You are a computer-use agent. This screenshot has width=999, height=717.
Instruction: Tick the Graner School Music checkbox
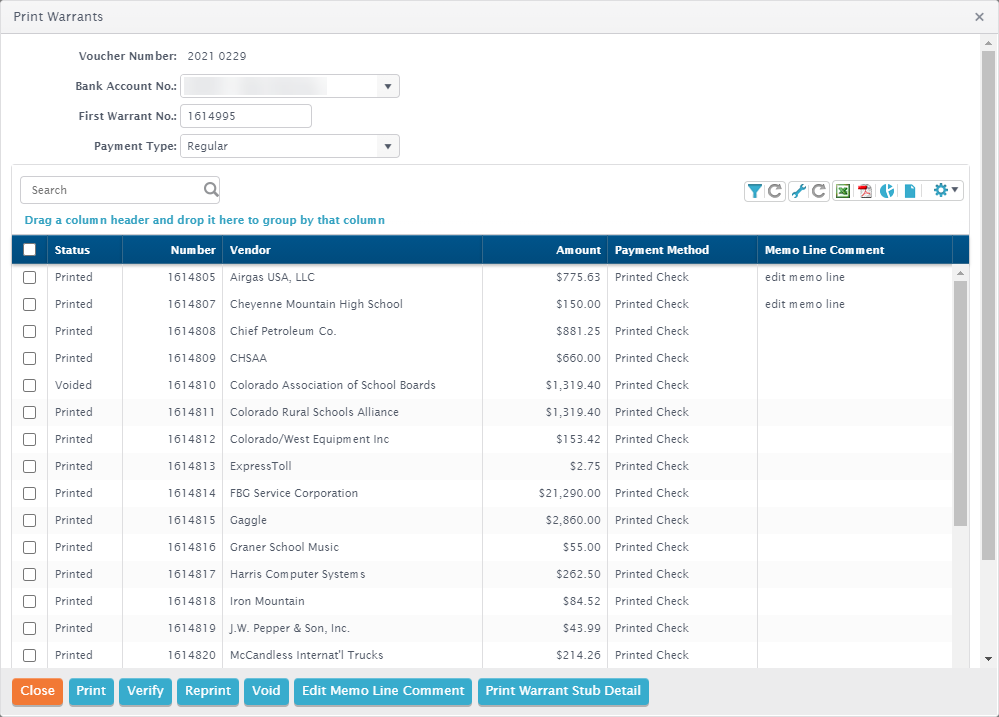point(29,547)
